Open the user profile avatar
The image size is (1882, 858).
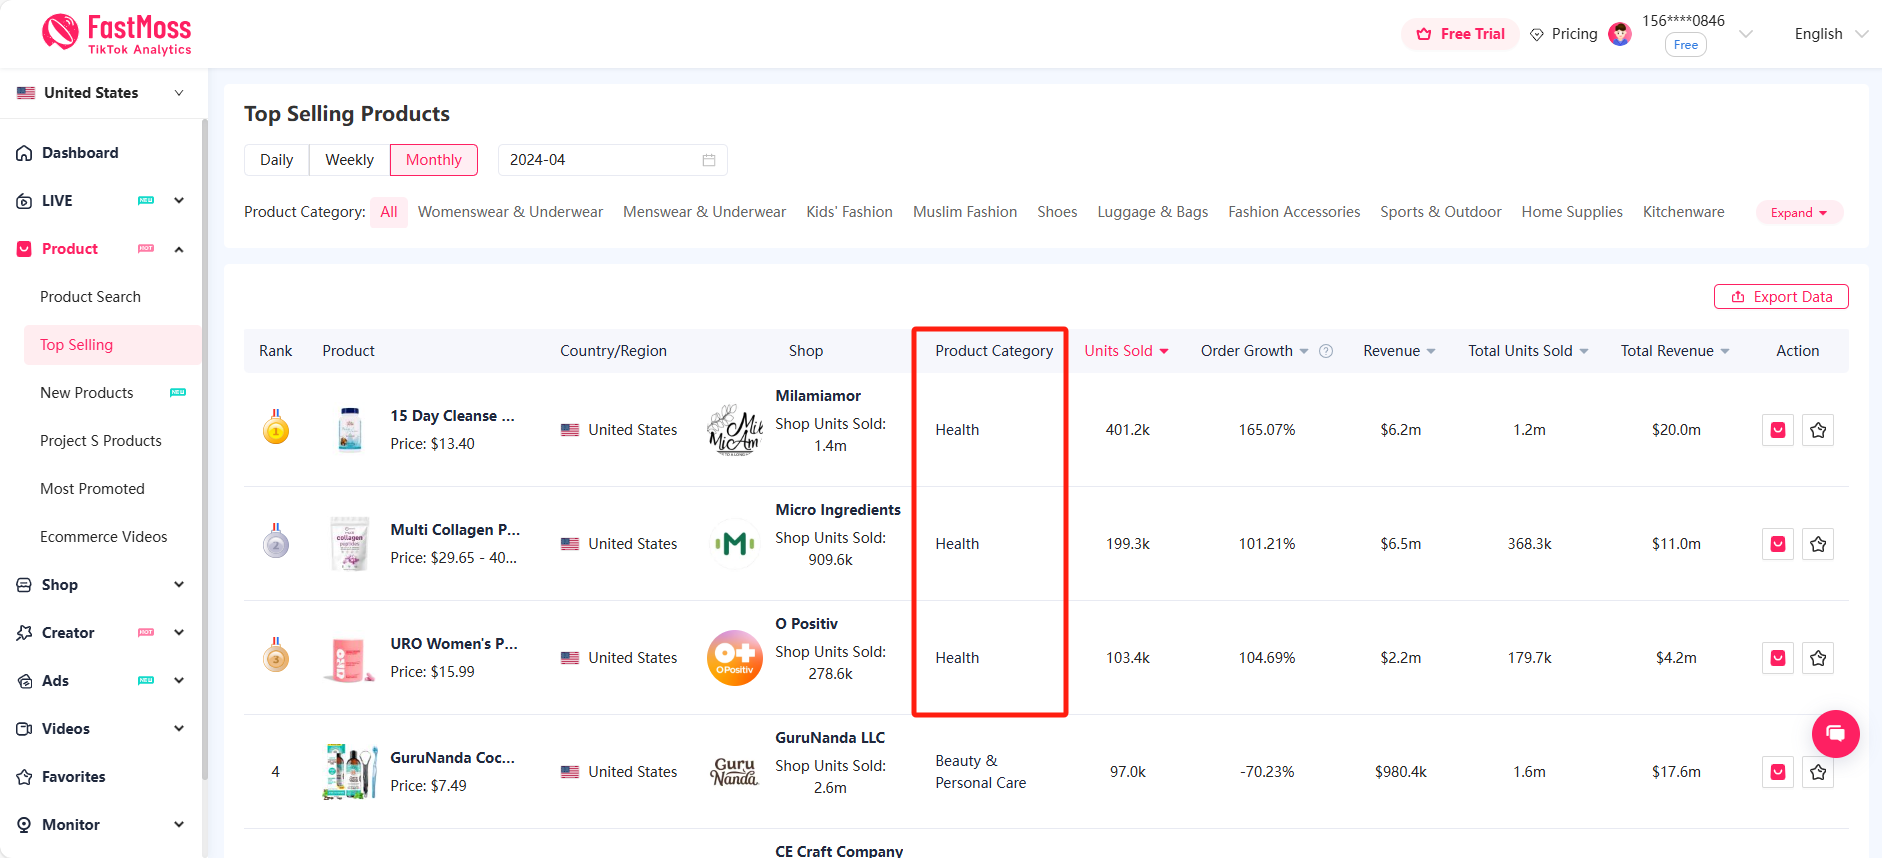point(1619,34)
